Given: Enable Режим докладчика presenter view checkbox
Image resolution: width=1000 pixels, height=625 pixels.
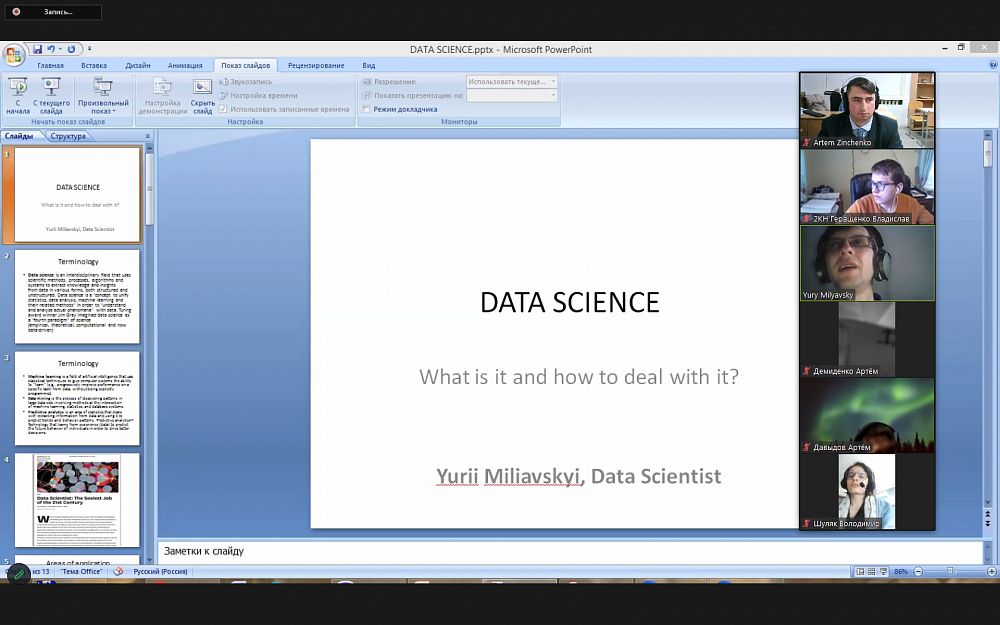Looking at the screenshot, I should 366,109.
